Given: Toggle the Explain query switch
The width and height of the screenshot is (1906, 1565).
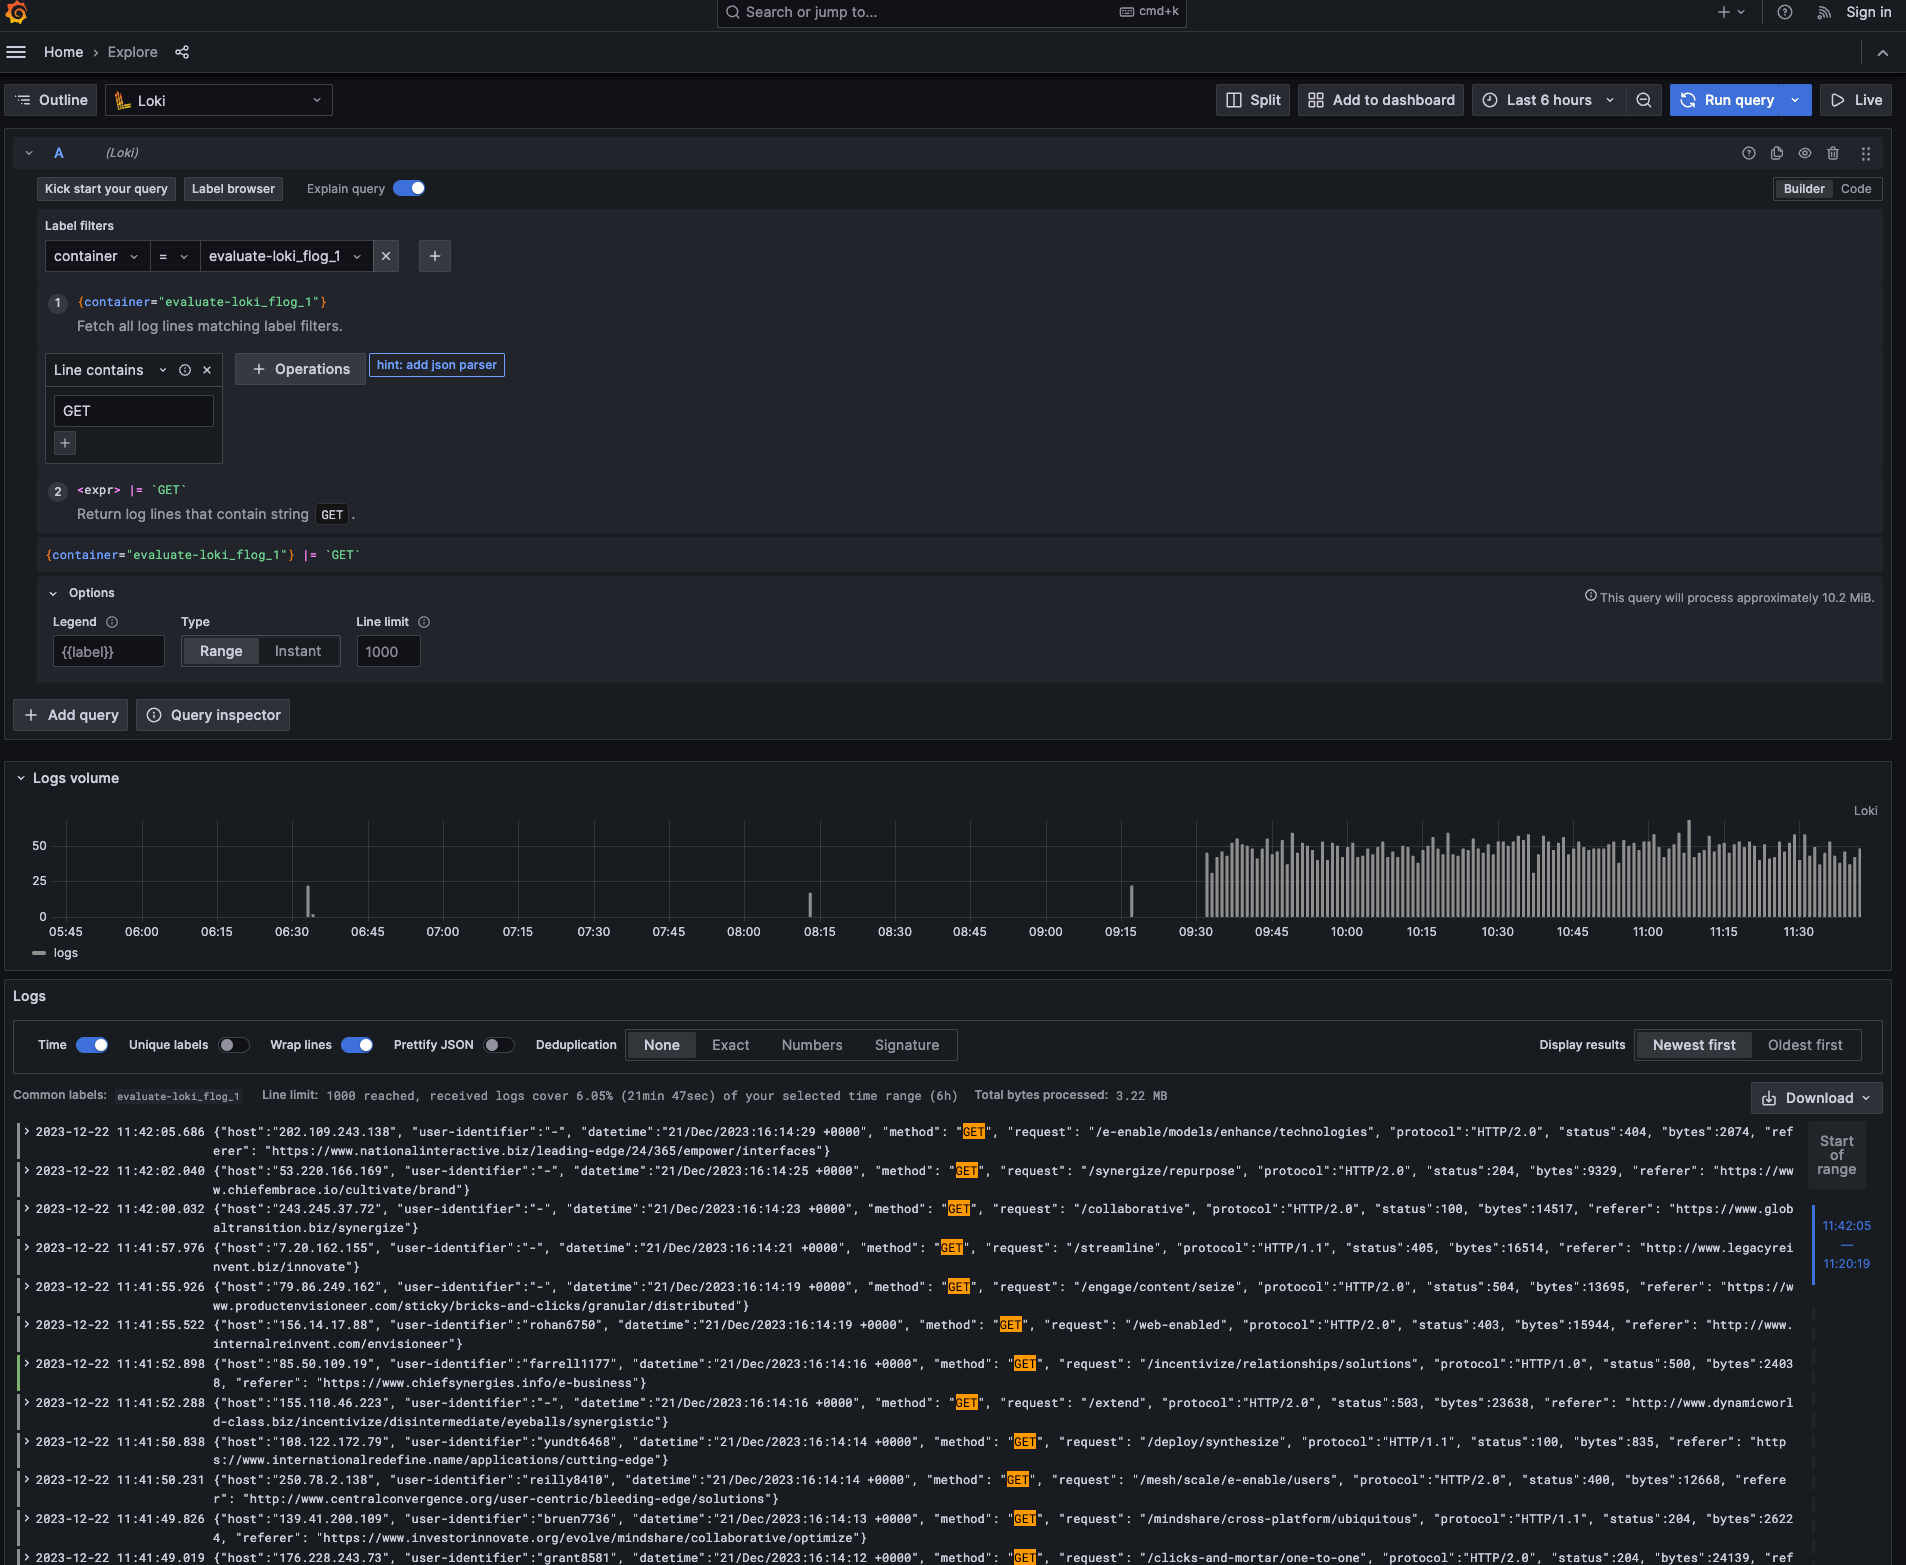Looking at the screenshot, I should 409,188.
